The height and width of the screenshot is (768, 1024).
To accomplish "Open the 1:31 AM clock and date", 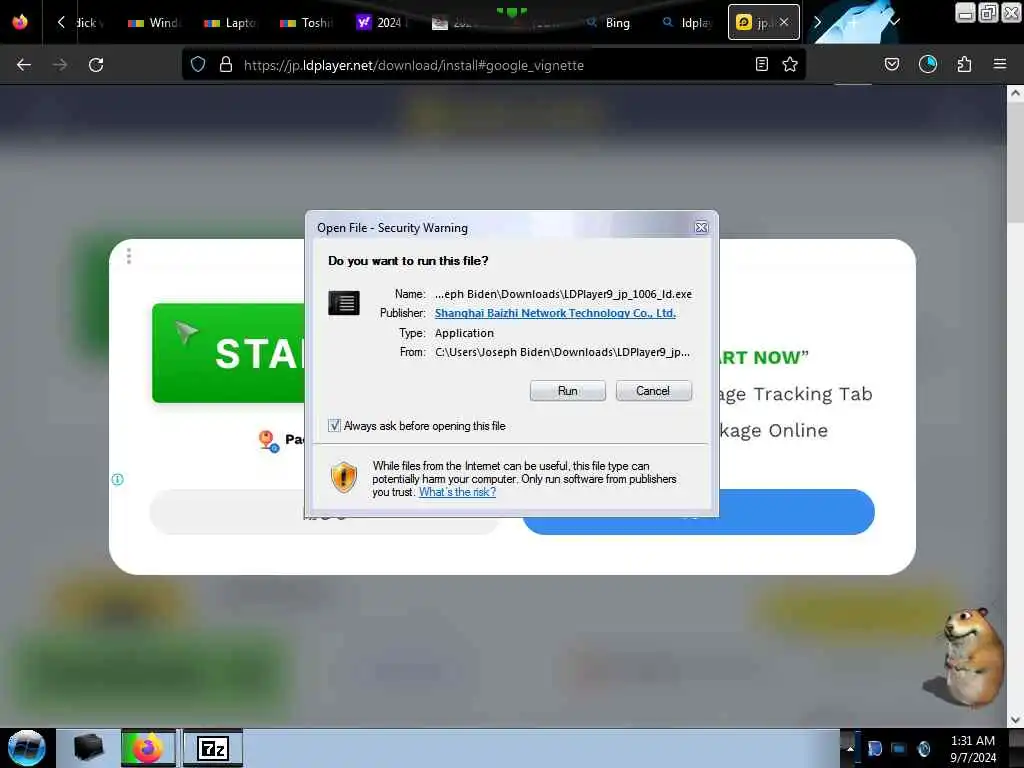I will 973,748.
